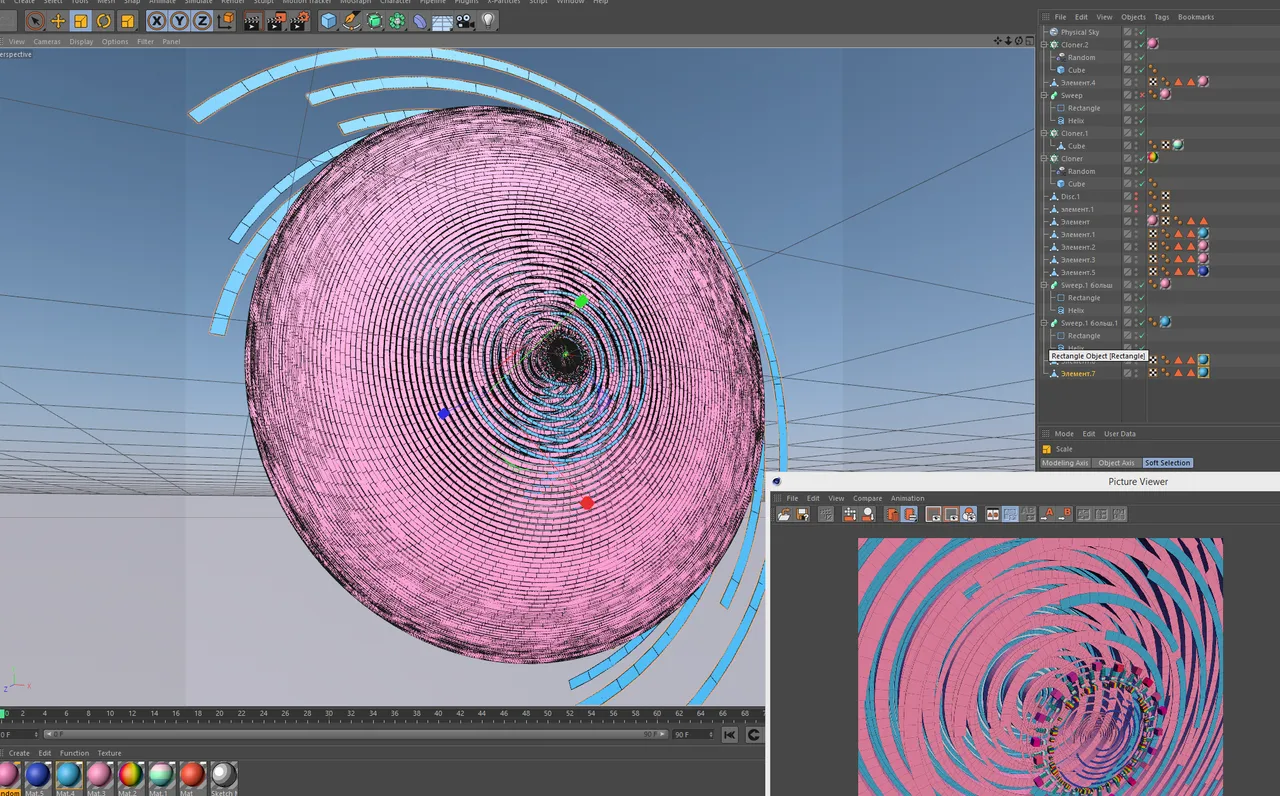The height and width of the screenshot is (796, 1280).
Task: Select Disc.1 object in list
Action: [1070, 196]
